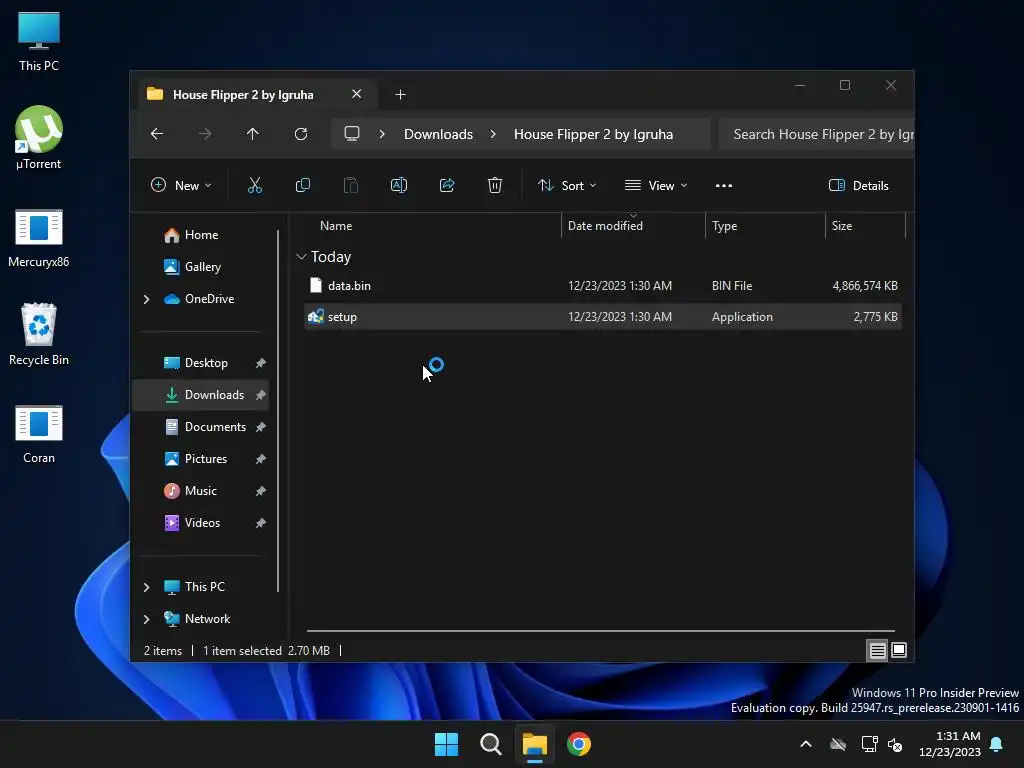This screenshot has width=1024, height=768.
Task: Open the notification bell
Action: (997, 744)
